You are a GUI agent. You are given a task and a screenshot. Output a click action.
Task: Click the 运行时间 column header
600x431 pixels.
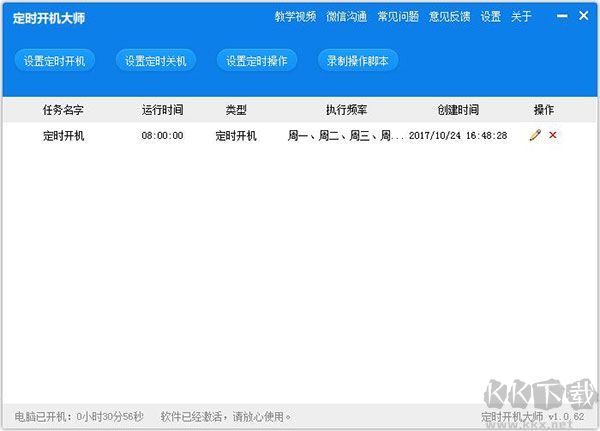(162, 110)
